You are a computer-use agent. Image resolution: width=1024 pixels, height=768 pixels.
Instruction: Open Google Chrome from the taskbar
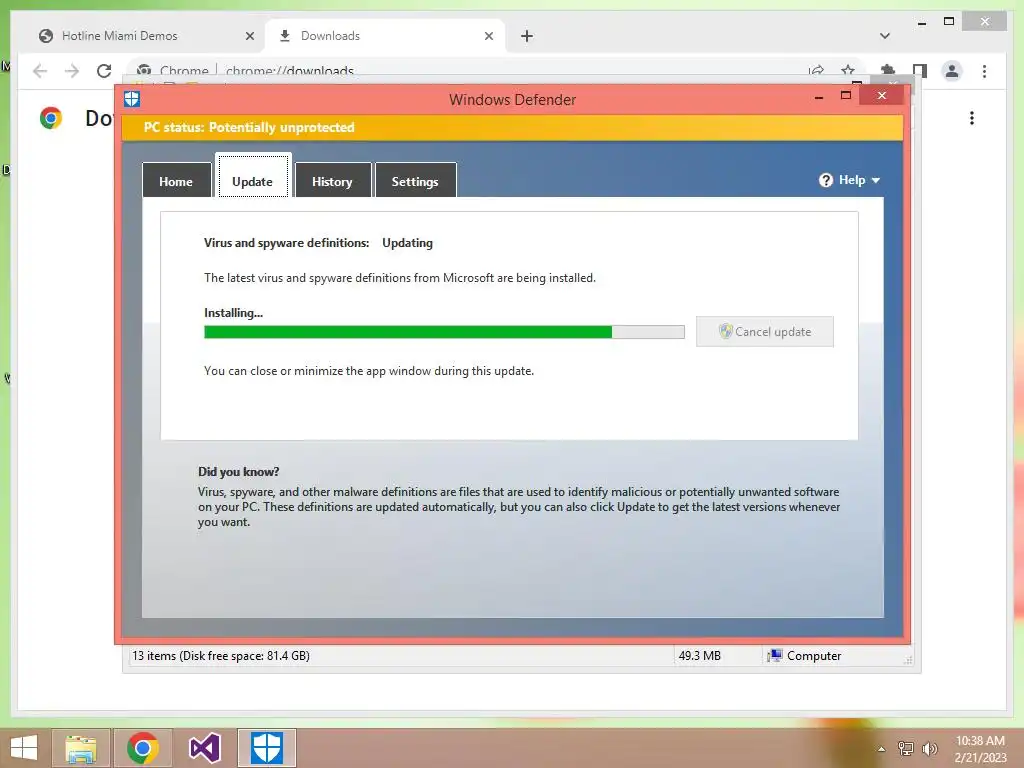click(143, 748)
